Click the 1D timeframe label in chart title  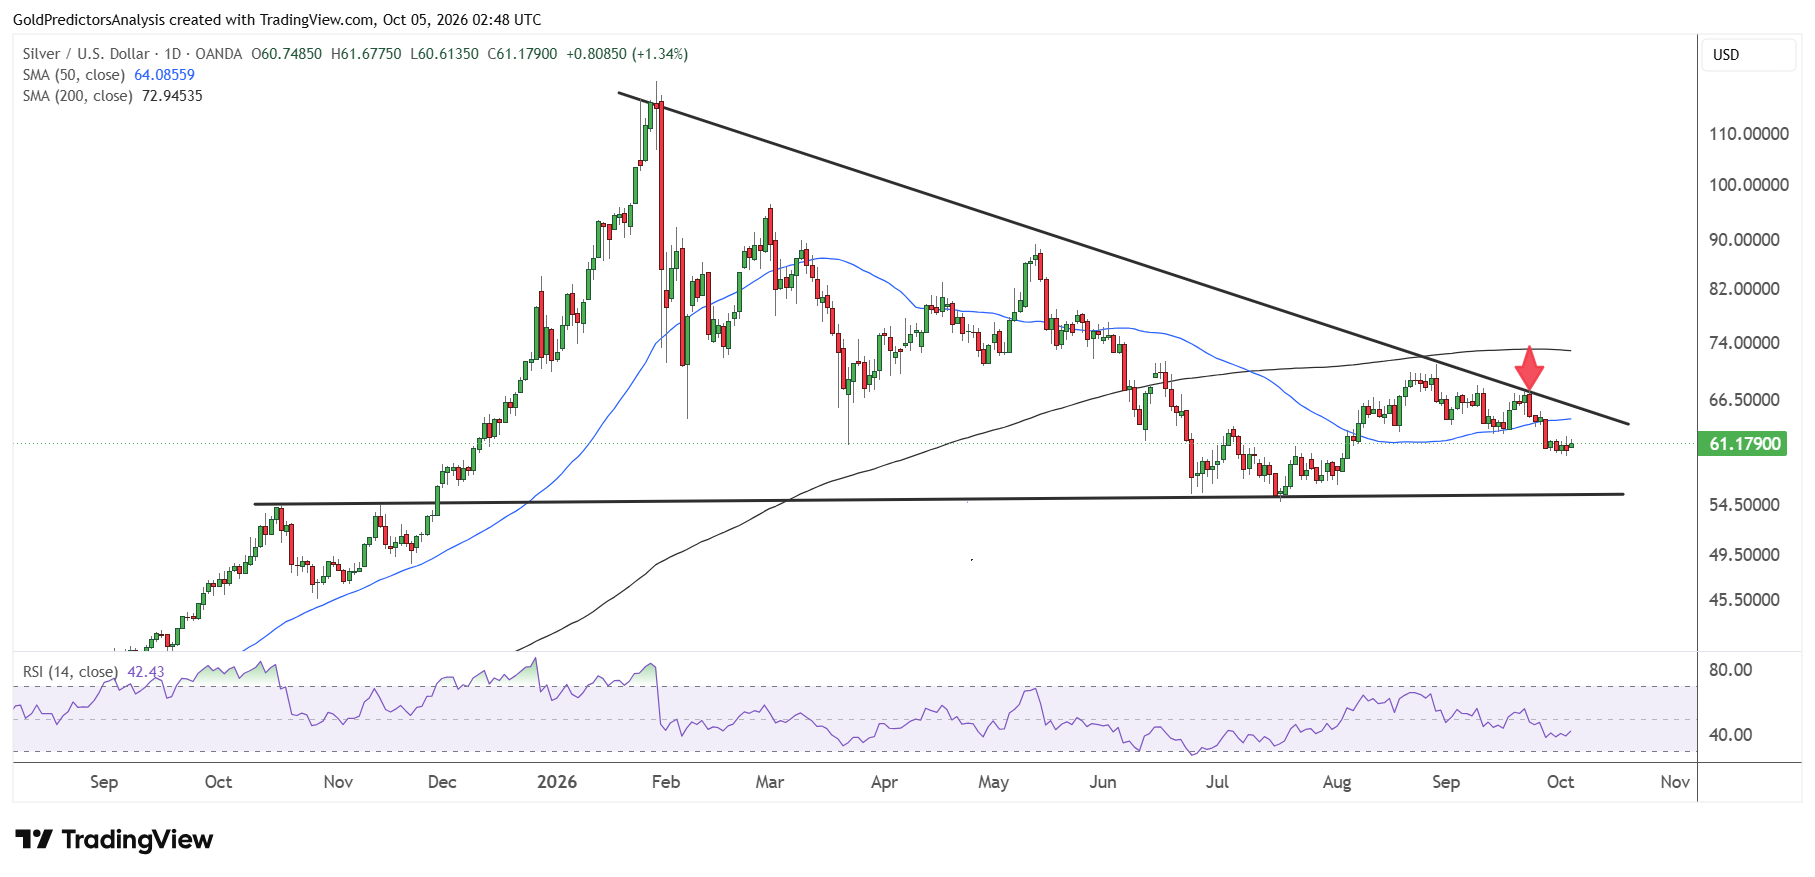click(173, 54)
